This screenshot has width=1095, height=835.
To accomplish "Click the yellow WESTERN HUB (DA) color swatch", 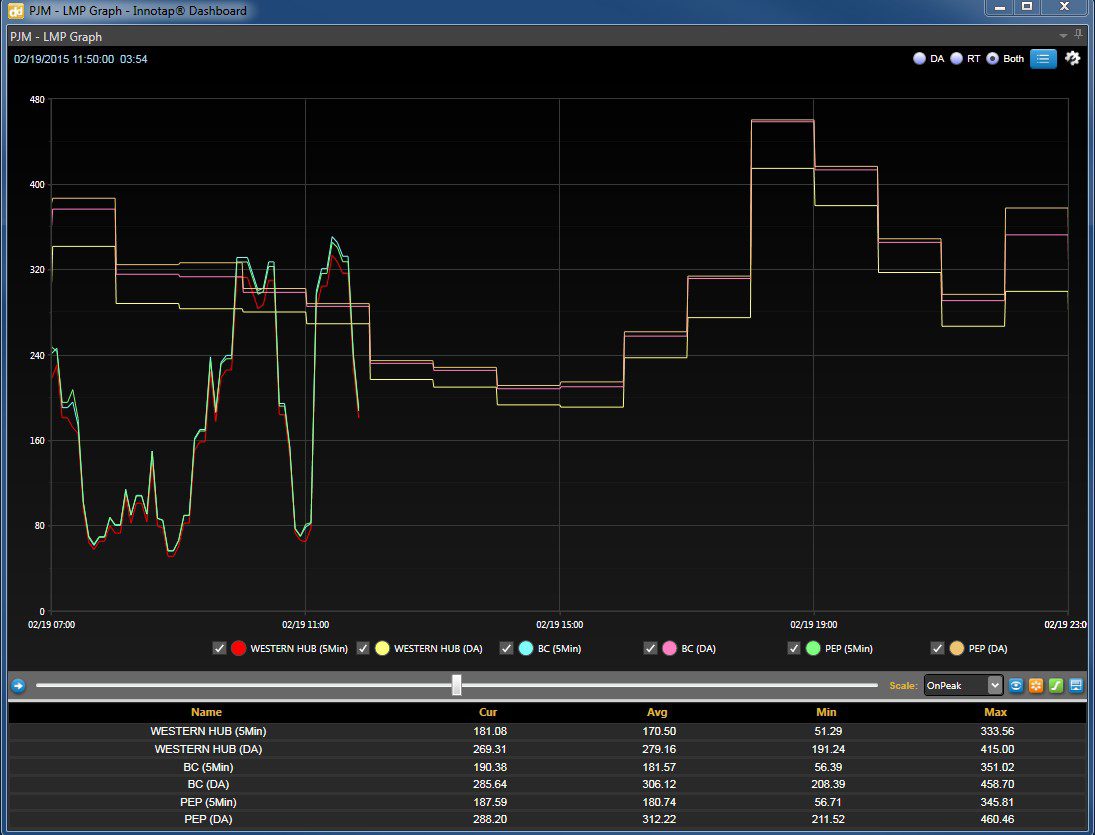I will tap(382, 648).
